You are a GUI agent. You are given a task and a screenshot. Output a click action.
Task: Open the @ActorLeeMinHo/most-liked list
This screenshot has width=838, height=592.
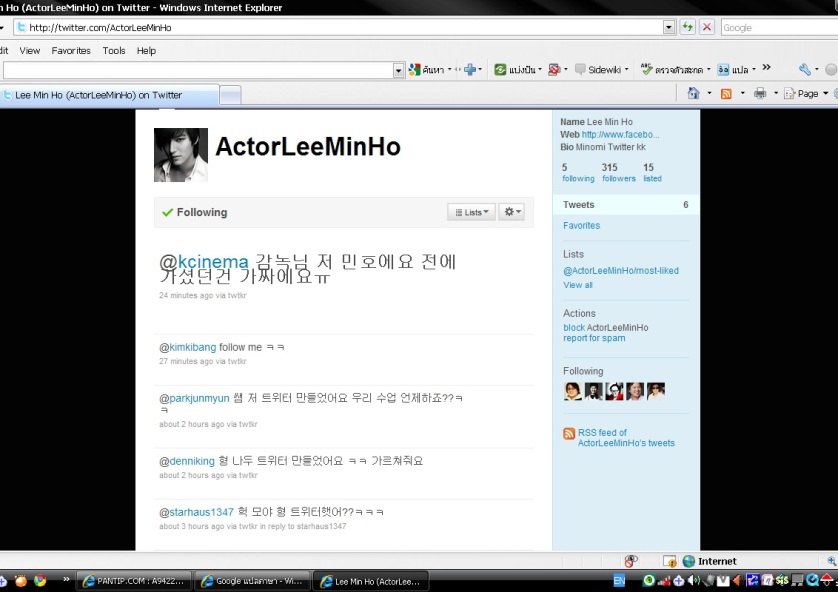(x=620, y=271)
